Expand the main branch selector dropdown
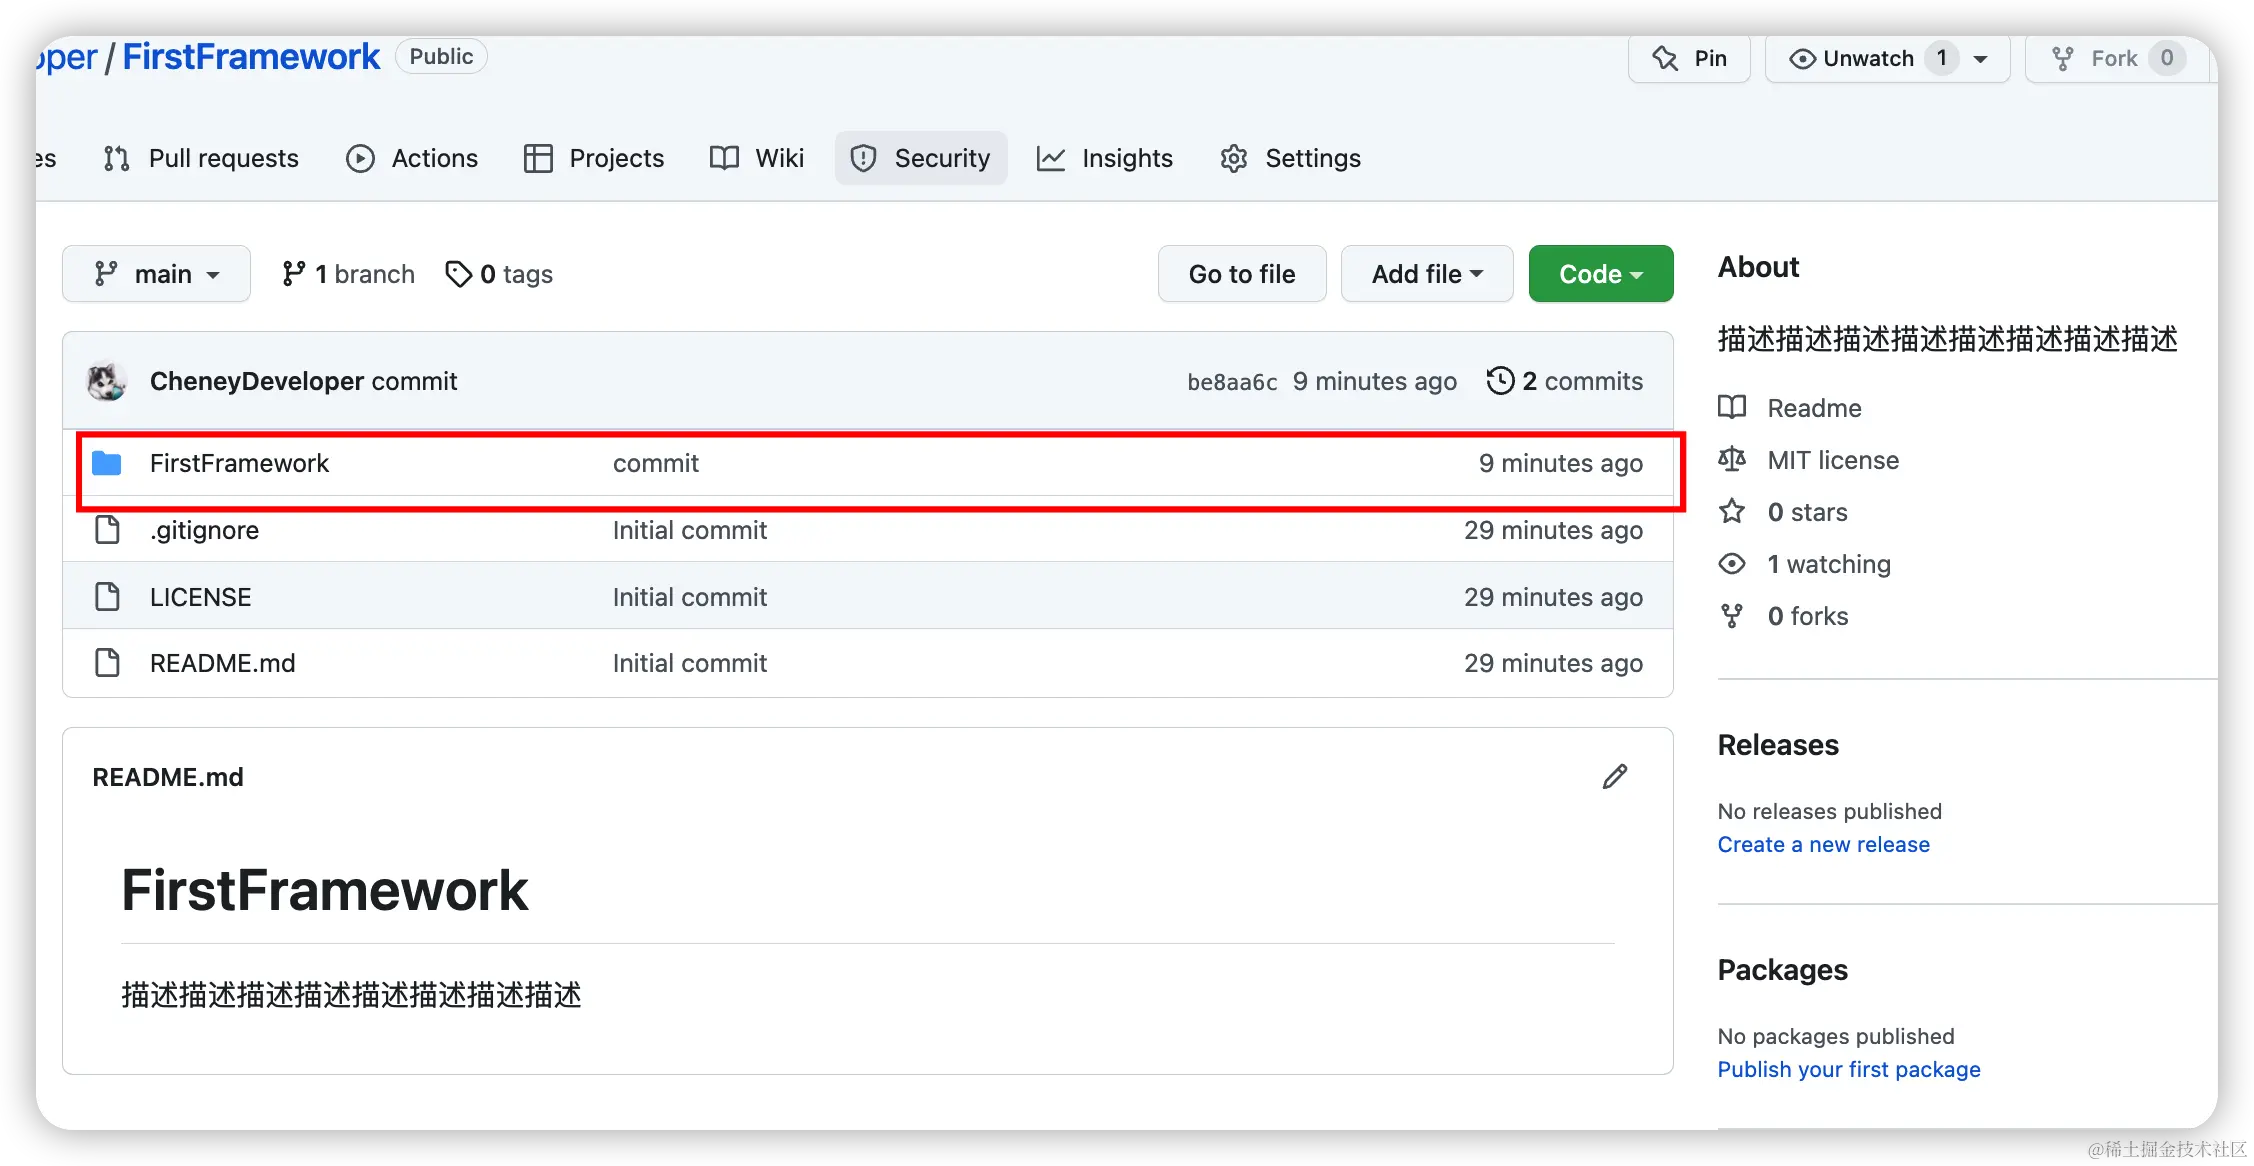Image resolution: width=2254 pixels, height=1166 pixels. click(156, 274)
